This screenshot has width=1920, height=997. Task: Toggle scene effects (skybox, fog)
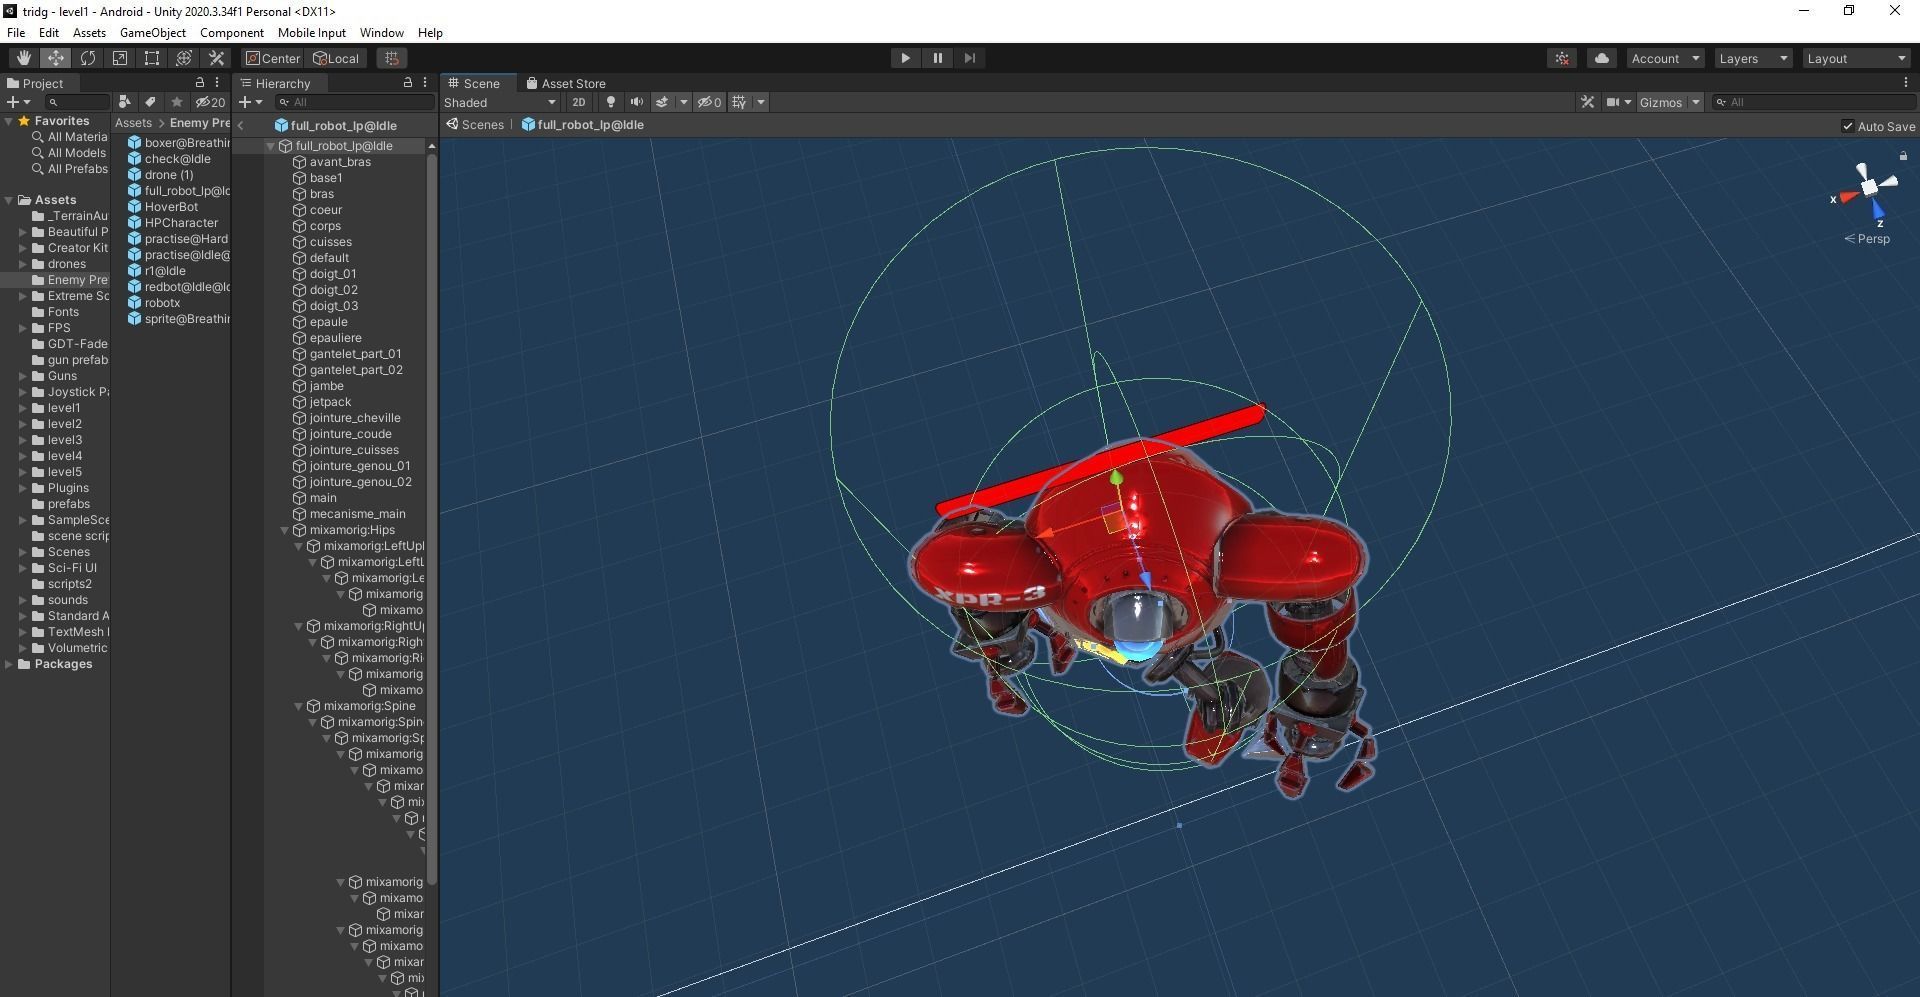661,102
